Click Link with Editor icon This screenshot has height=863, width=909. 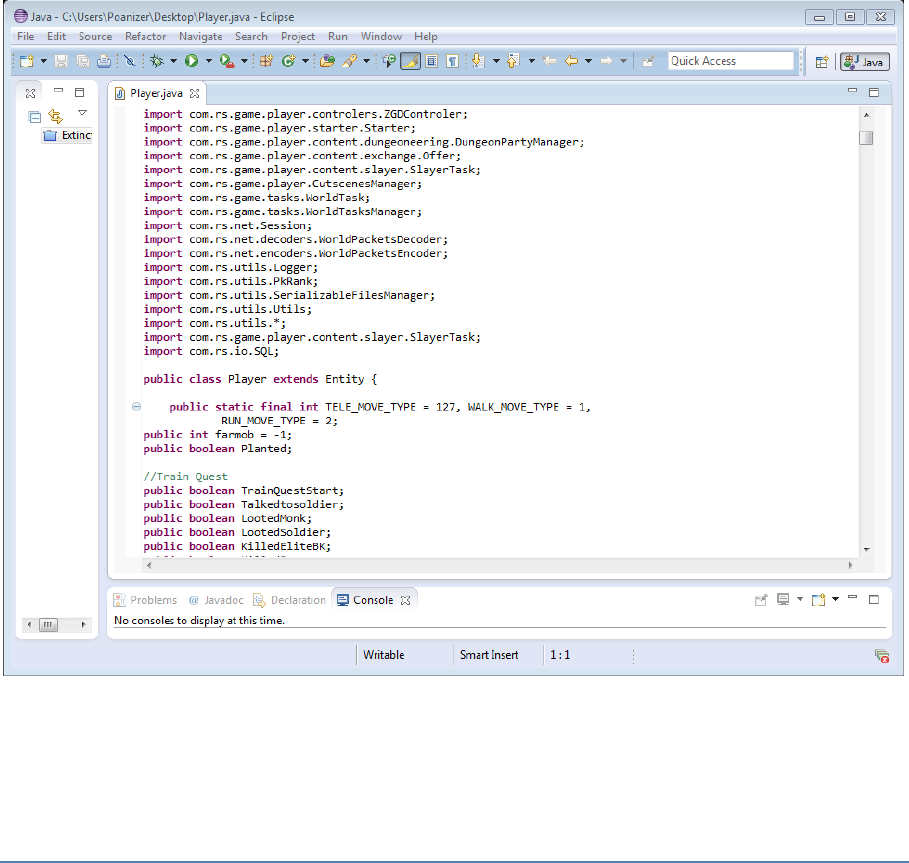tap(56, 116)
